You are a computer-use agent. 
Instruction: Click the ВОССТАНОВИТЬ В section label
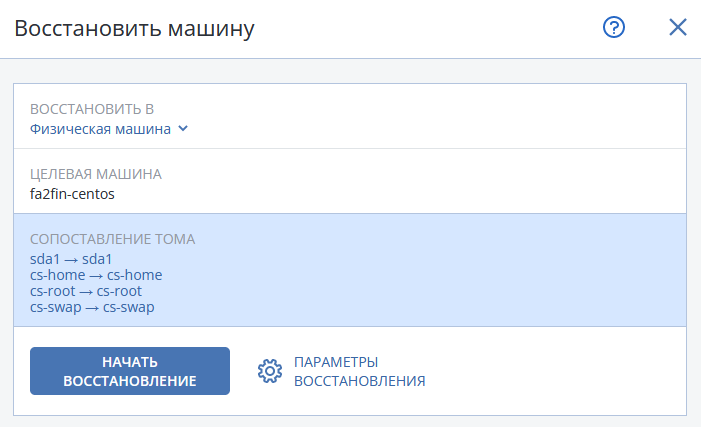tap(92, 109)
